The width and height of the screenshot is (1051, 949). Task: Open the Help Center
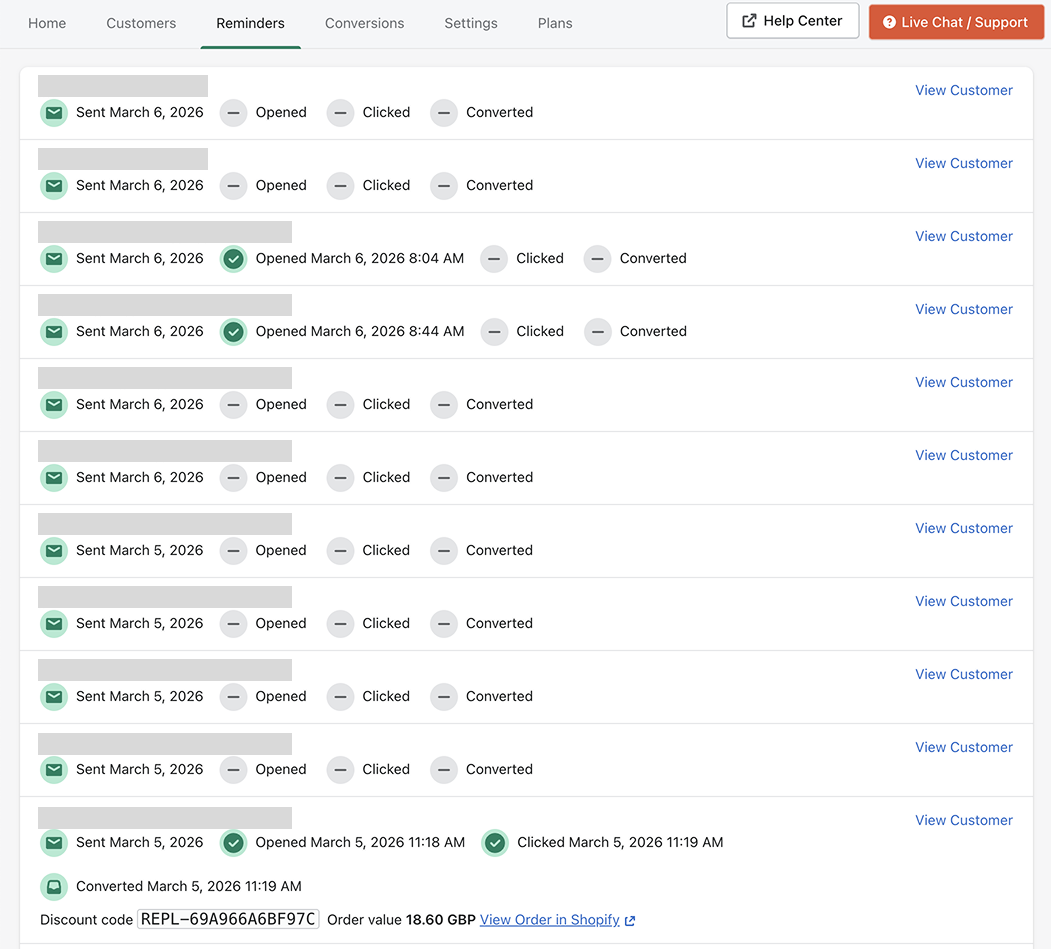[792, 21]
